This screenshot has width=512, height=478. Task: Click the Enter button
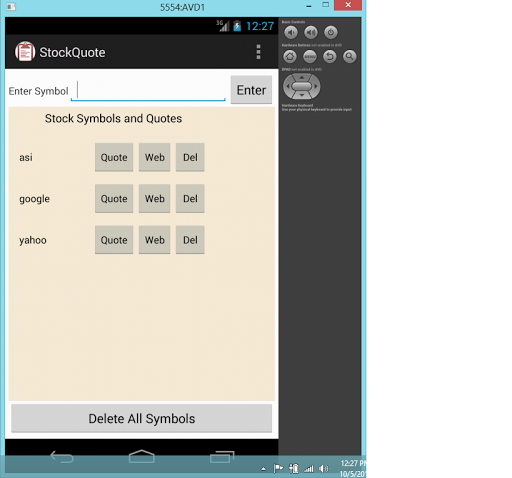point(251,90)
